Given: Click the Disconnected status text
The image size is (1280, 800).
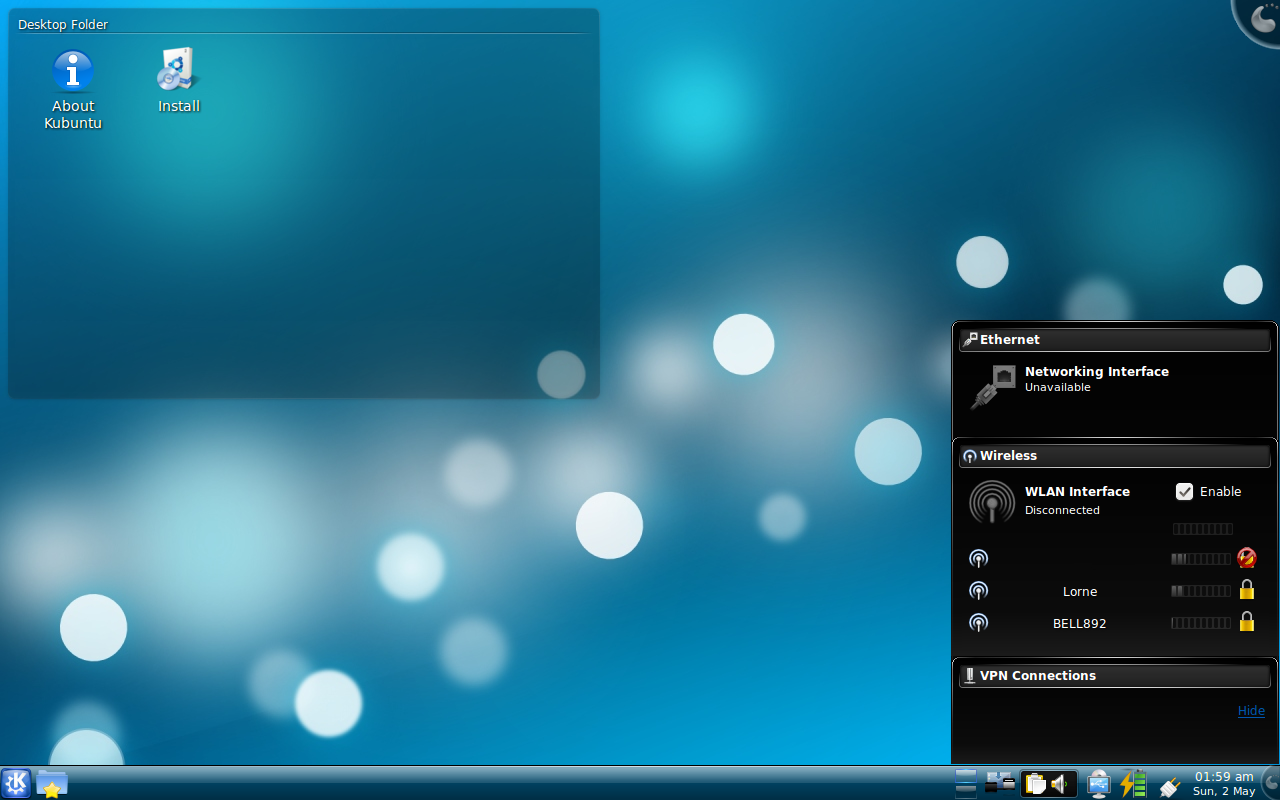Looking at the screenshot, I should (x=1062, y=510).
